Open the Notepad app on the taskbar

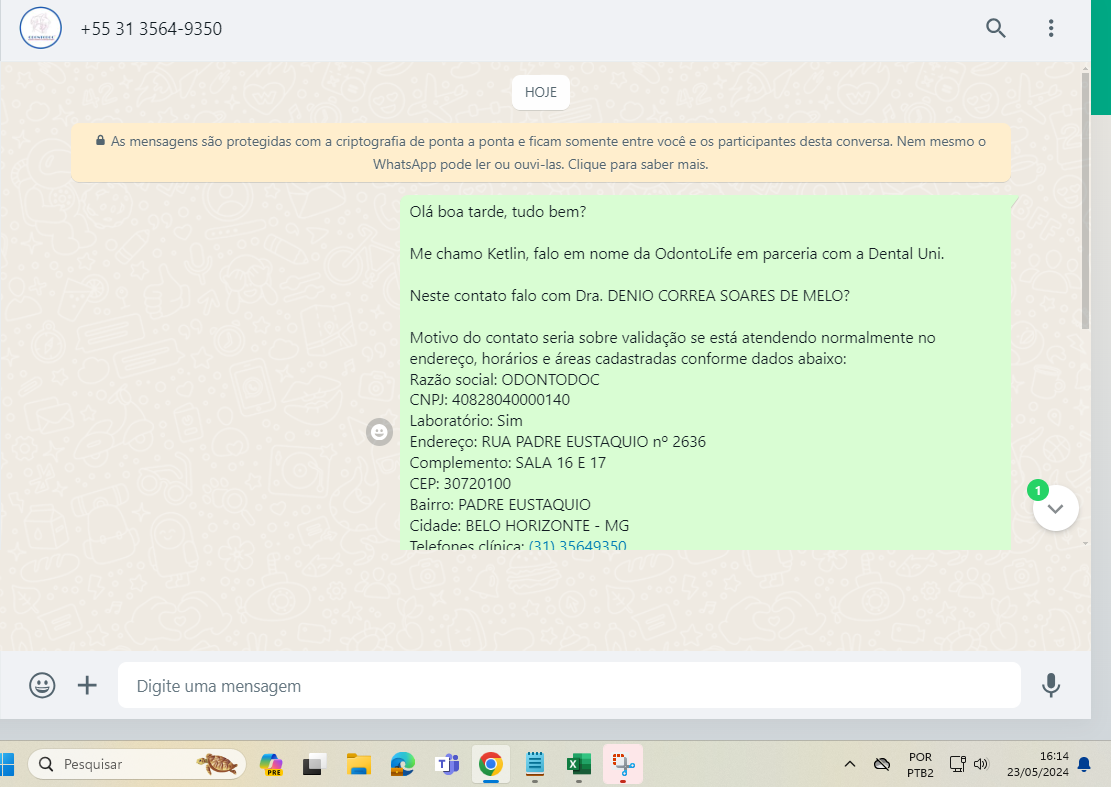click(x=535, y=764)
